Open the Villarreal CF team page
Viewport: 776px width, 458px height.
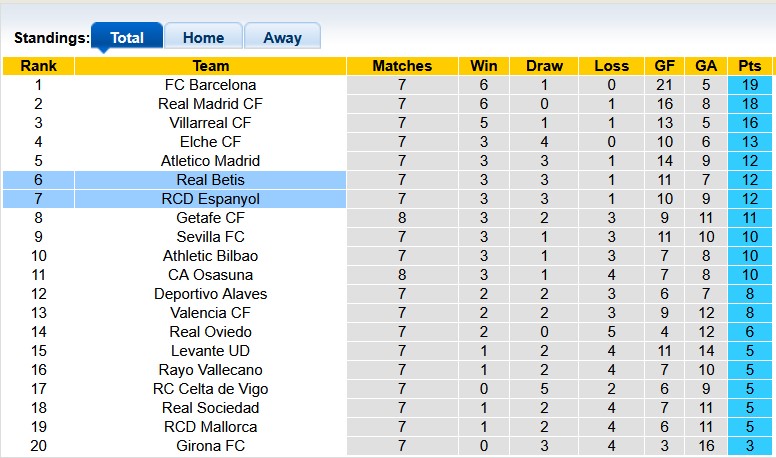210,123
